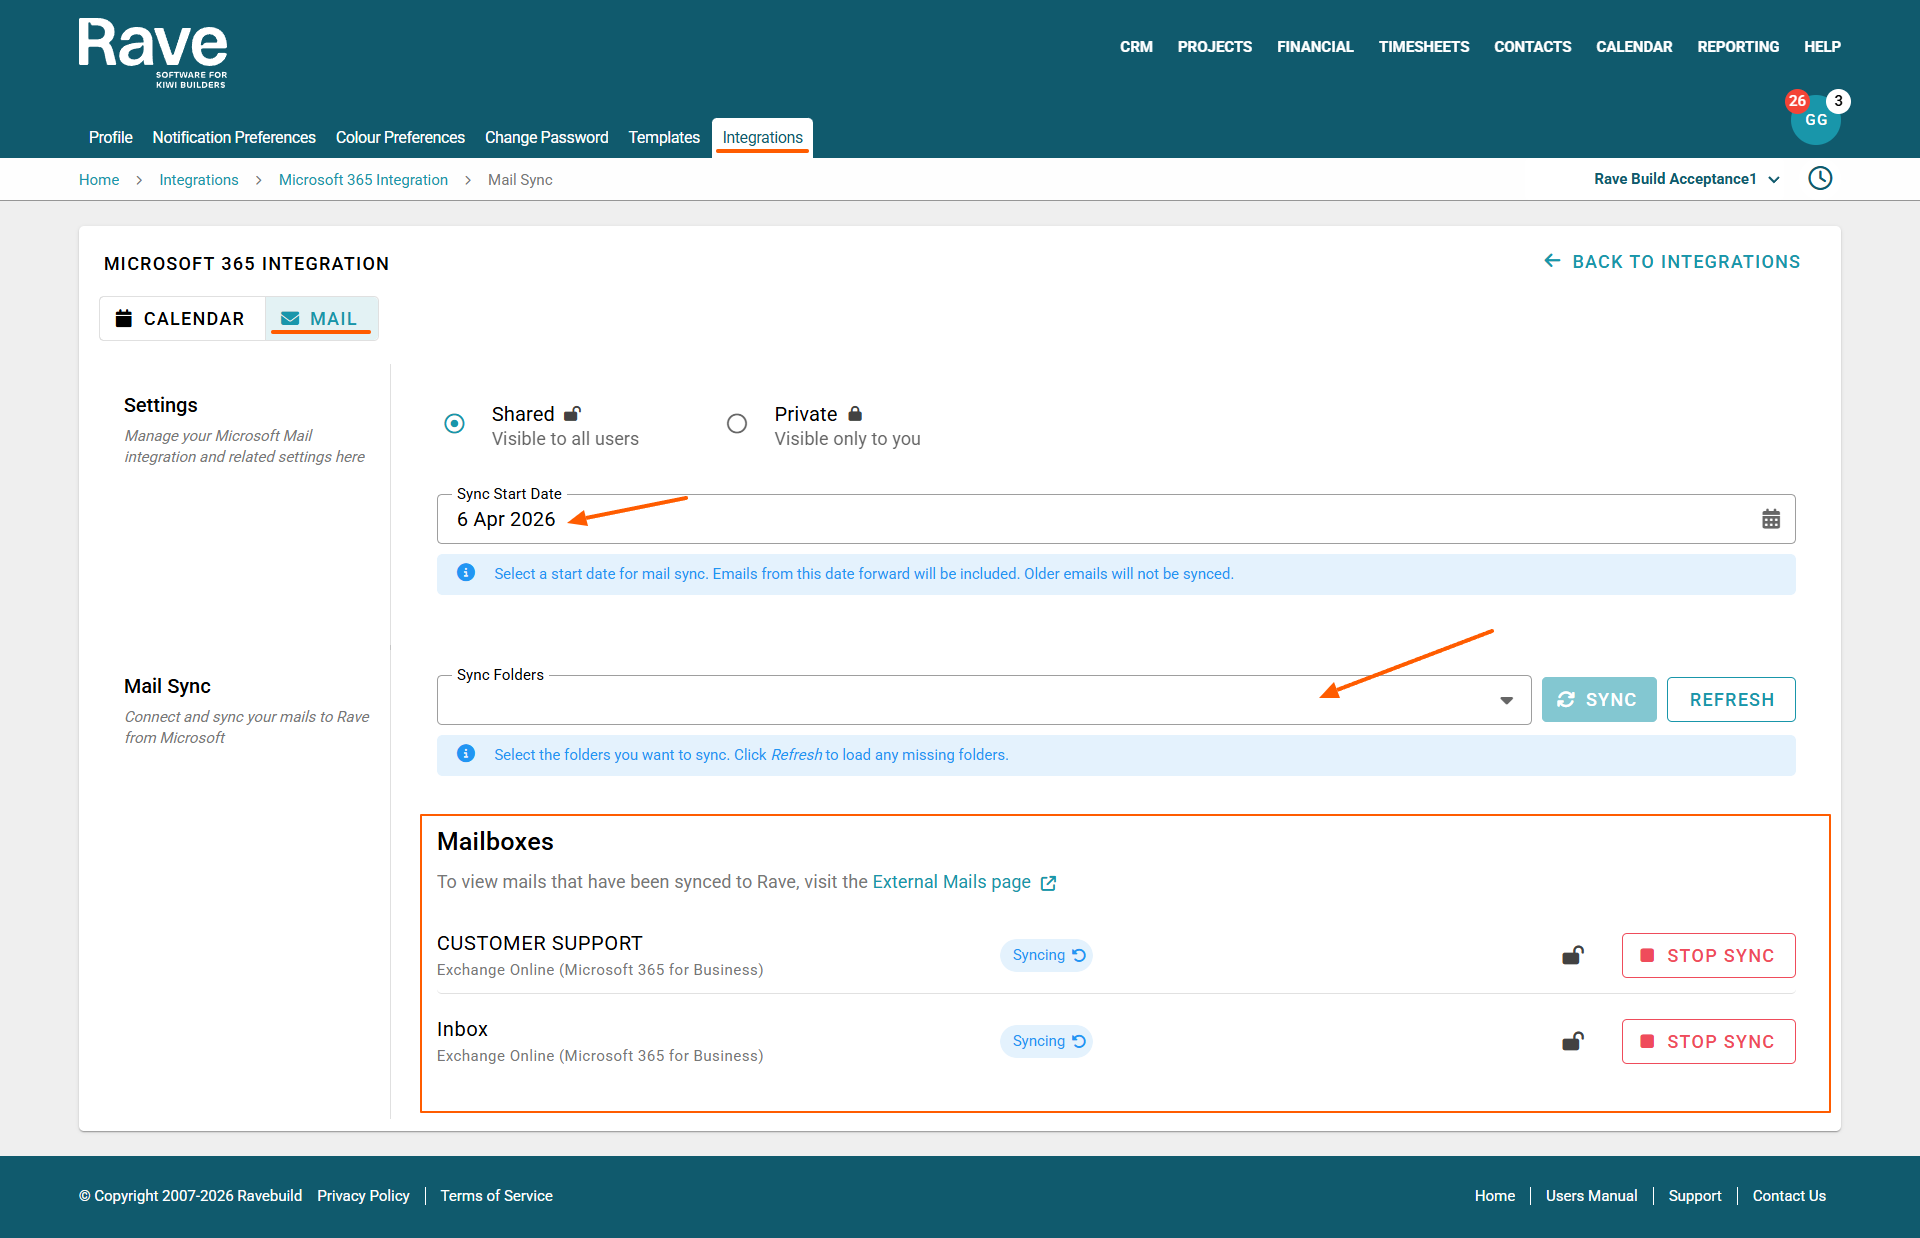This screenshot has height=1238, width=1920.
Task: Select the Shared visibility radio button
Action: point(454,424)
